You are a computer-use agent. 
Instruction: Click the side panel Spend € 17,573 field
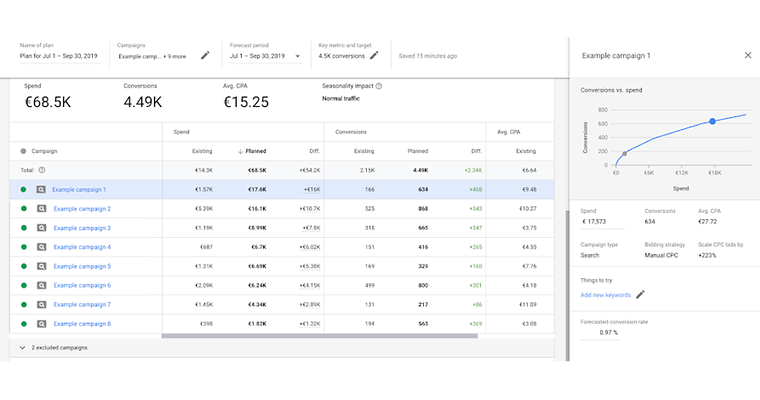(602, 222)
